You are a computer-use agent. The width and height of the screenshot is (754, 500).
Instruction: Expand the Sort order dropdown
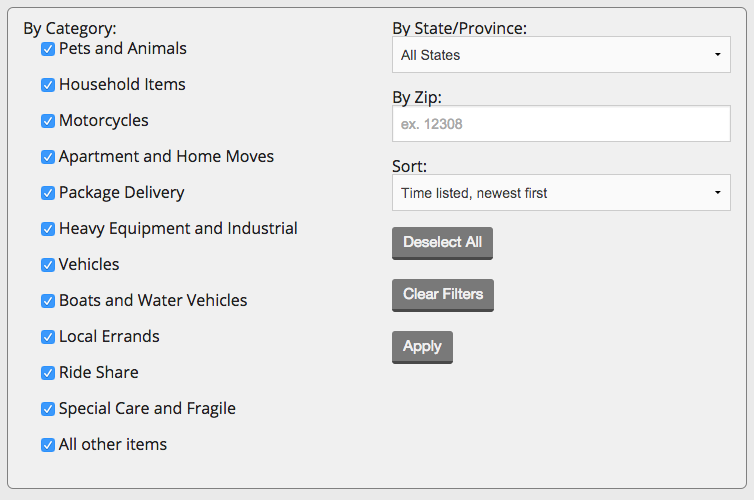click(x=561, y=193)
